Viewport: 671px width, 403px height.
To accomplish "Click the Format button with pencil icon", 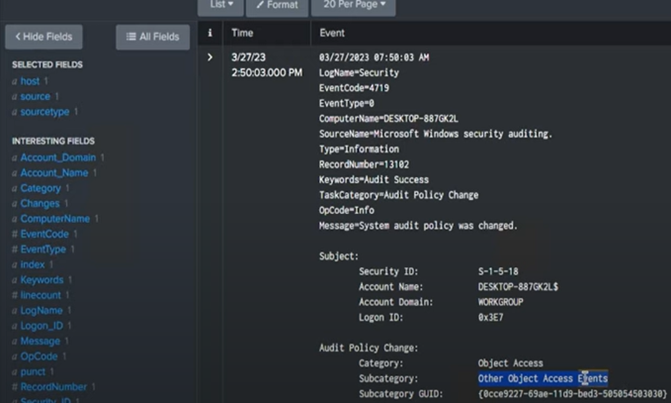I will tap(277, 5).
